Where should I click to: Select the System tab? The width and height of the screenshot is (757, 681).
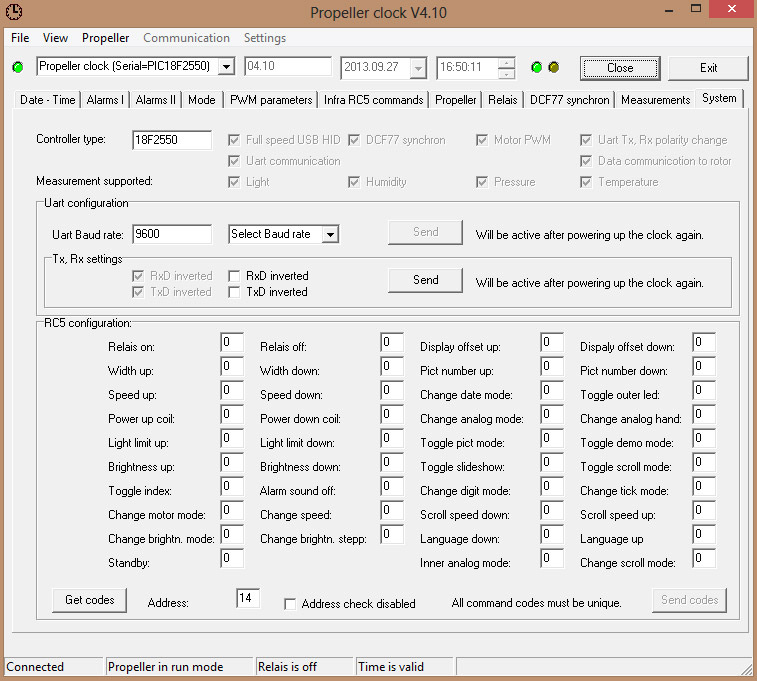click(x=719, y=98)
